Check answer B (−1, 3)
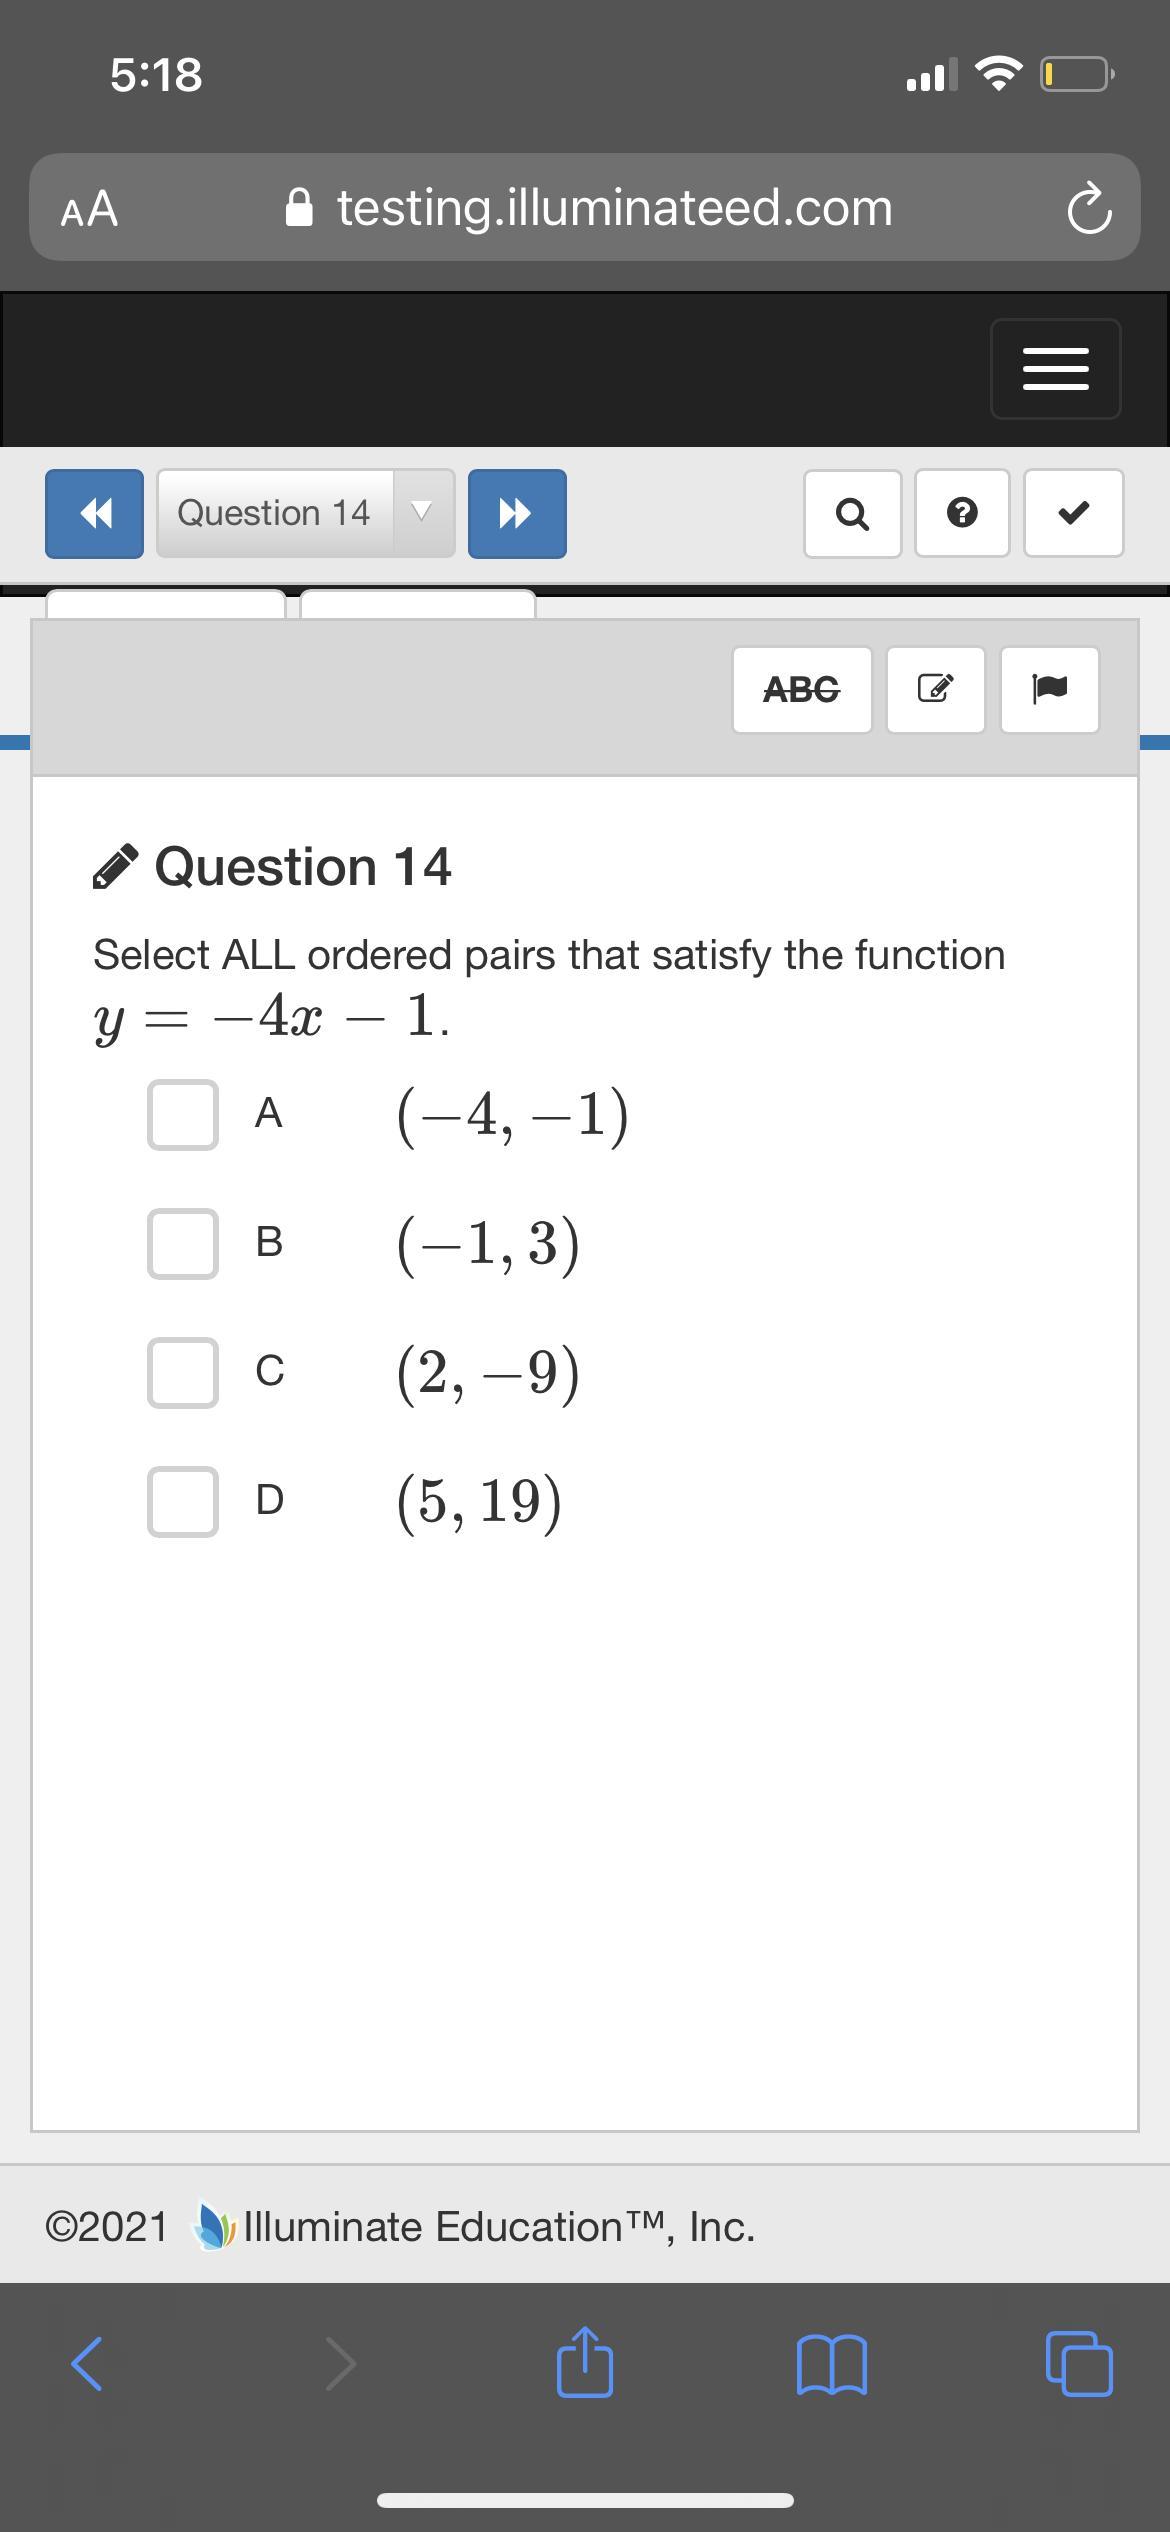Screen dimensions: 1170x2532 pos(183,1243)
